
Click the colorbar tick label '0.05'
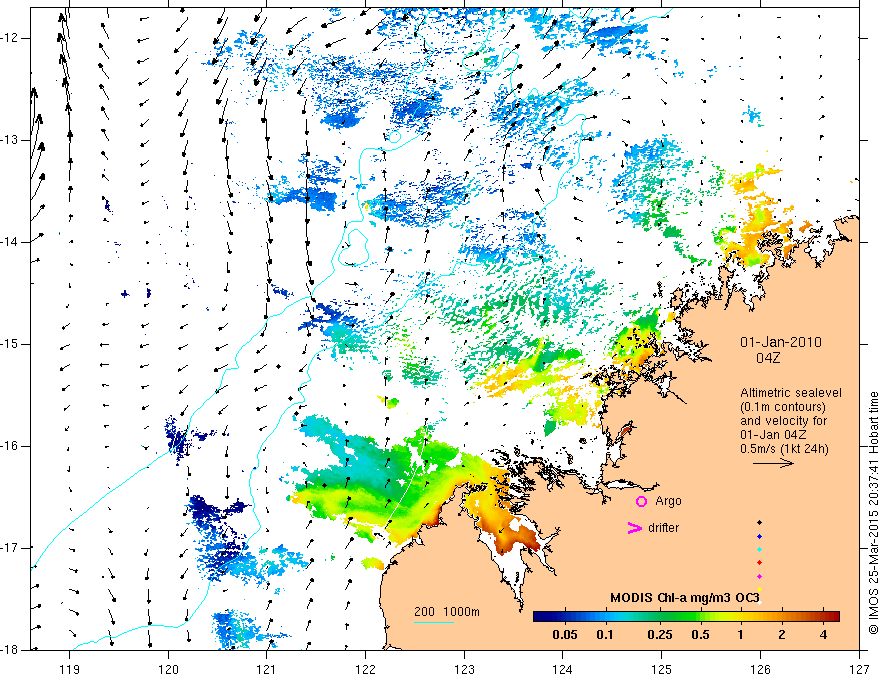pyautogui.click(x=565, y=635)
